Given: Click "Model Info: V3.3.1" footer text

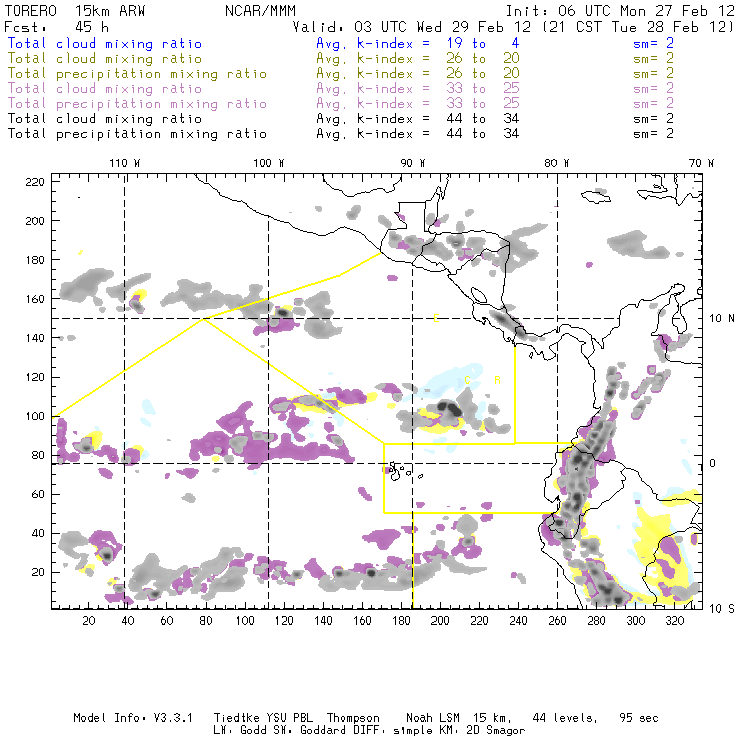Looking at the screenshot, I should (133, 718).
